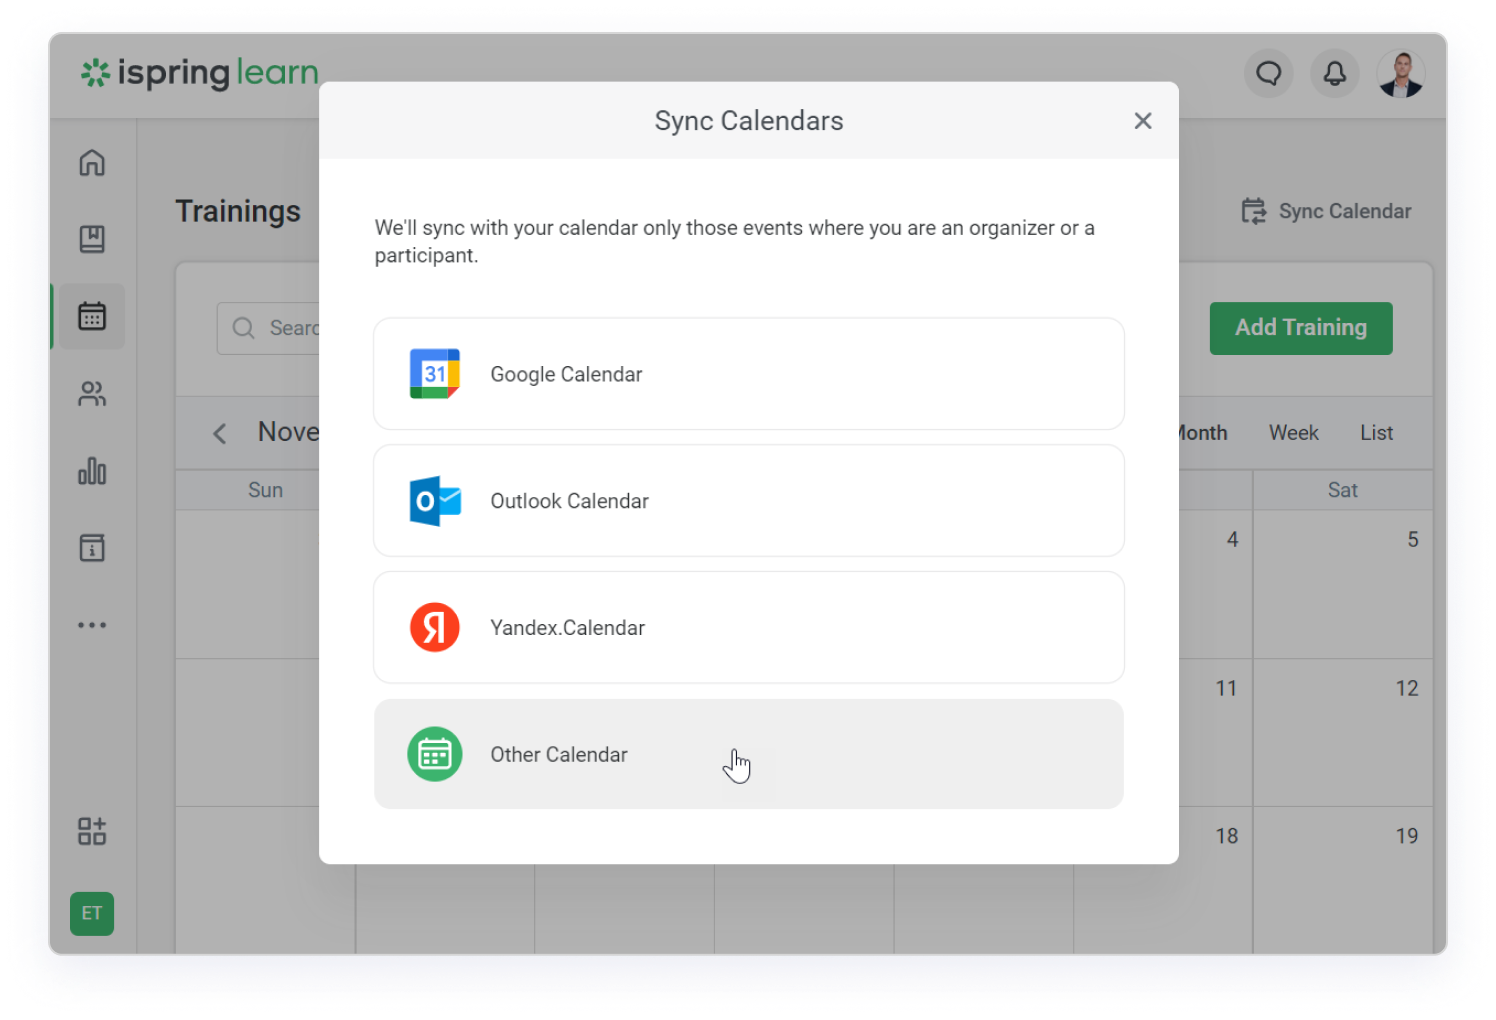Switch to the Week view tab
The height and width of the screenshot is (1020, 1496).
tap(1294, 433)
